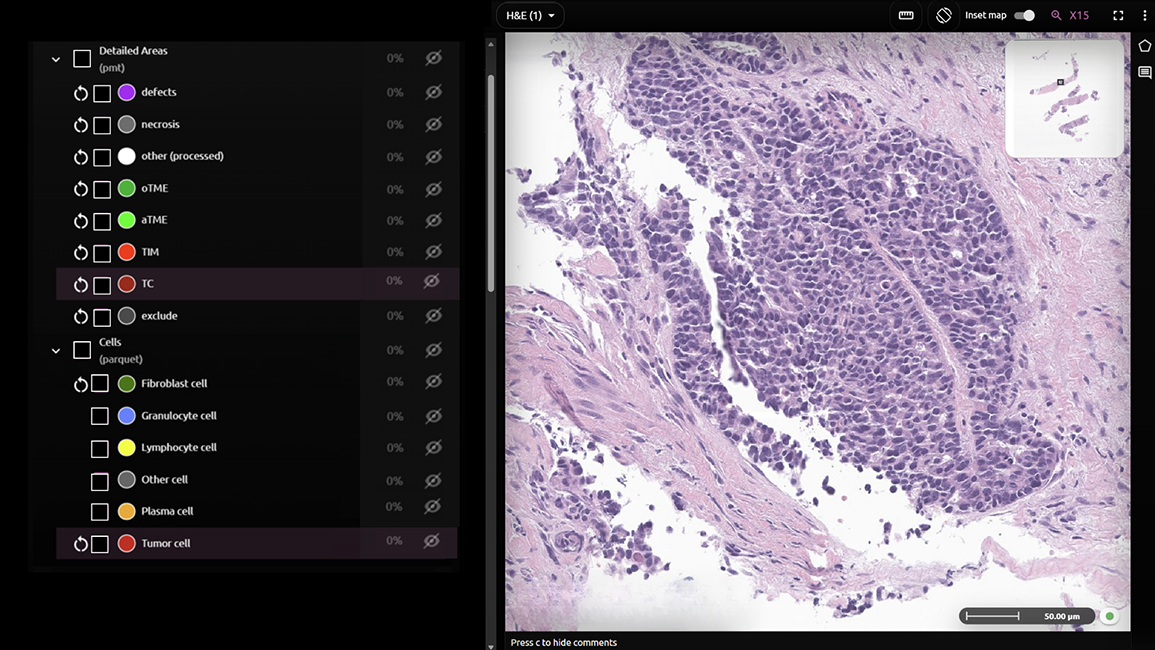Toggle visibility of the Cells group
Image resolution: width=1155 pixels, height=650 pixels.
[x=434, y=349]
